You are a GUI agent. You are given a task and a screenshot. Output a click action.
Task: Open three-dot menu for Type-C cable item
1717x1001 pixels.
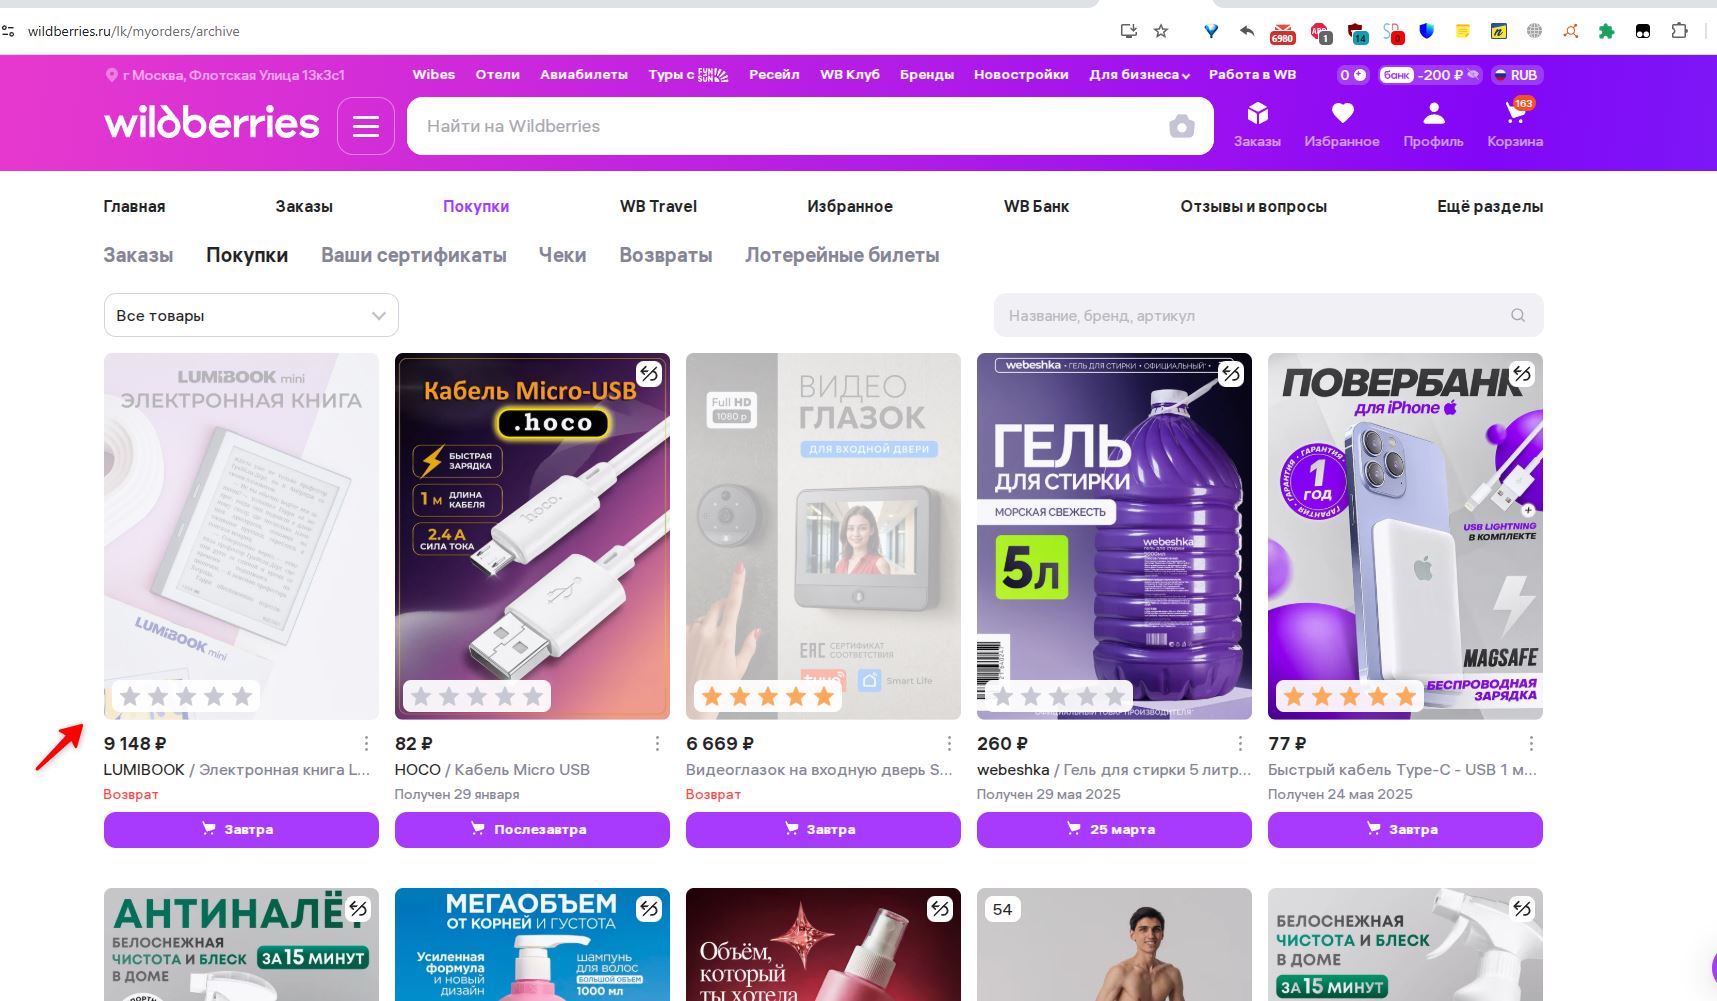(x=1531, y=743)
